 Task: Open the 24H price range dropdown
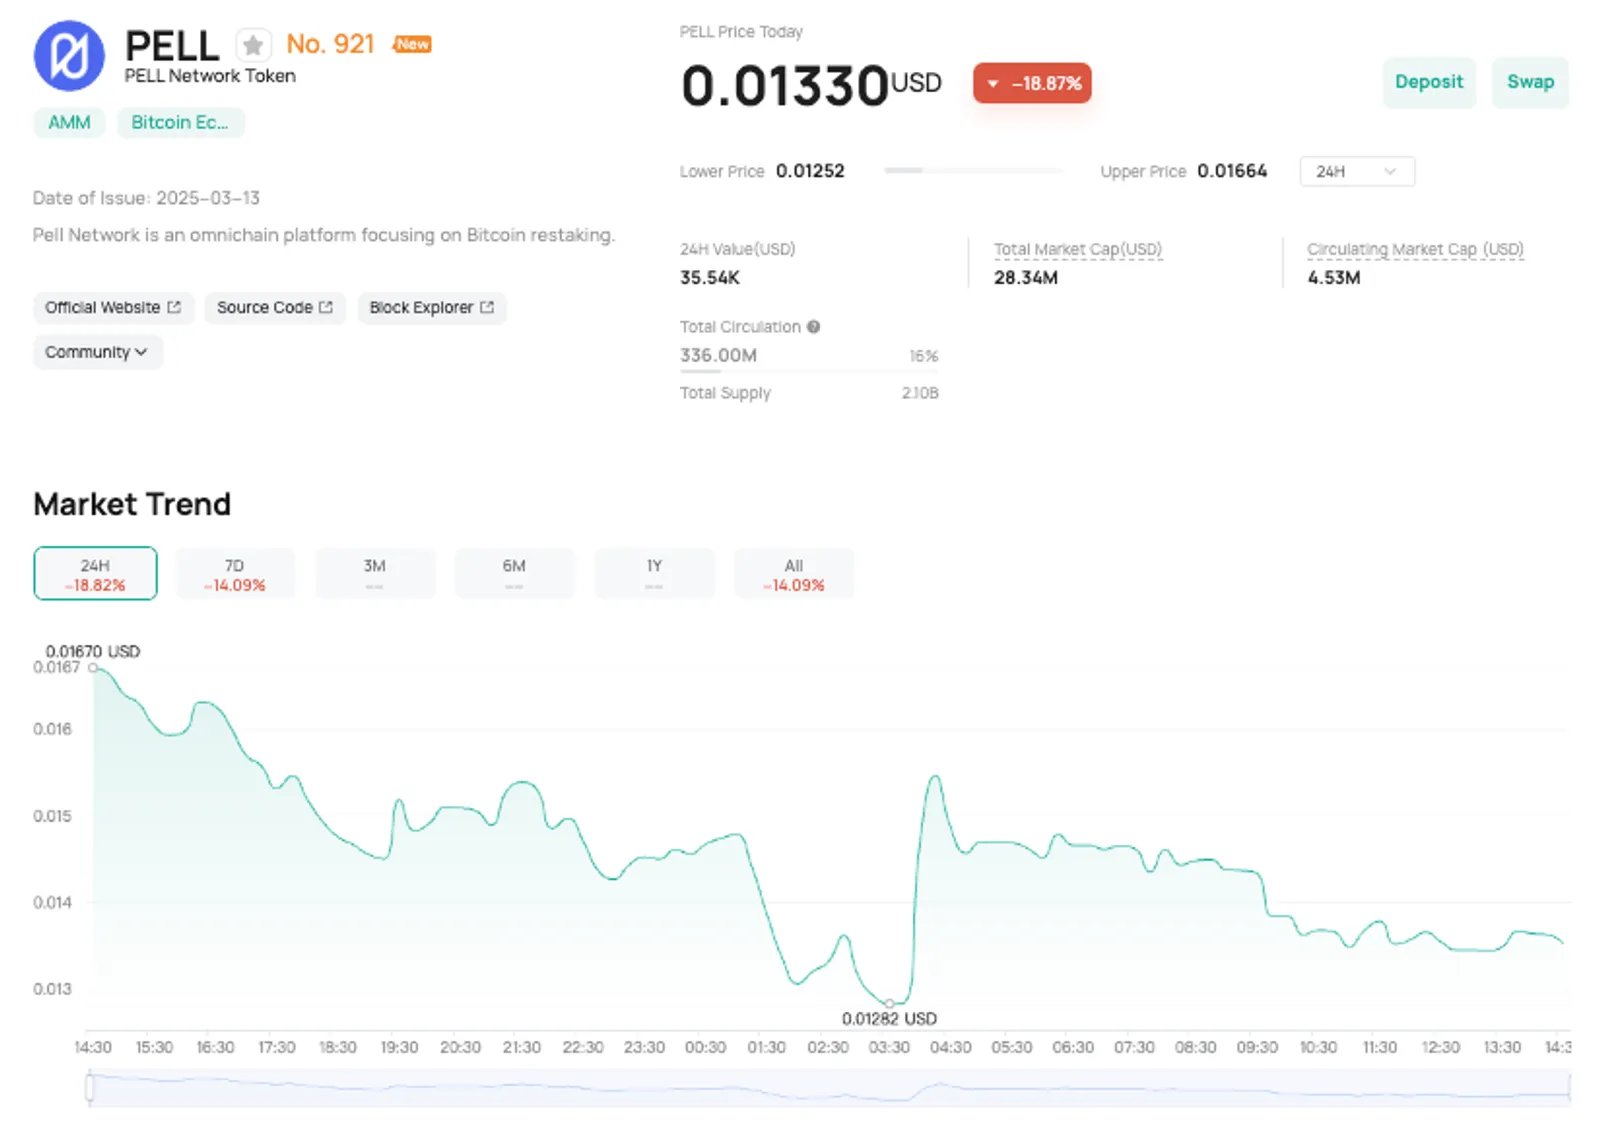1357,171
